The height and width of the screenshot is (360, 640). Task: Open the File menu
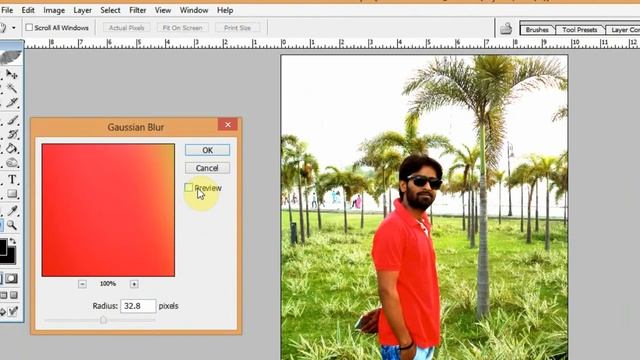click(7, 10)
